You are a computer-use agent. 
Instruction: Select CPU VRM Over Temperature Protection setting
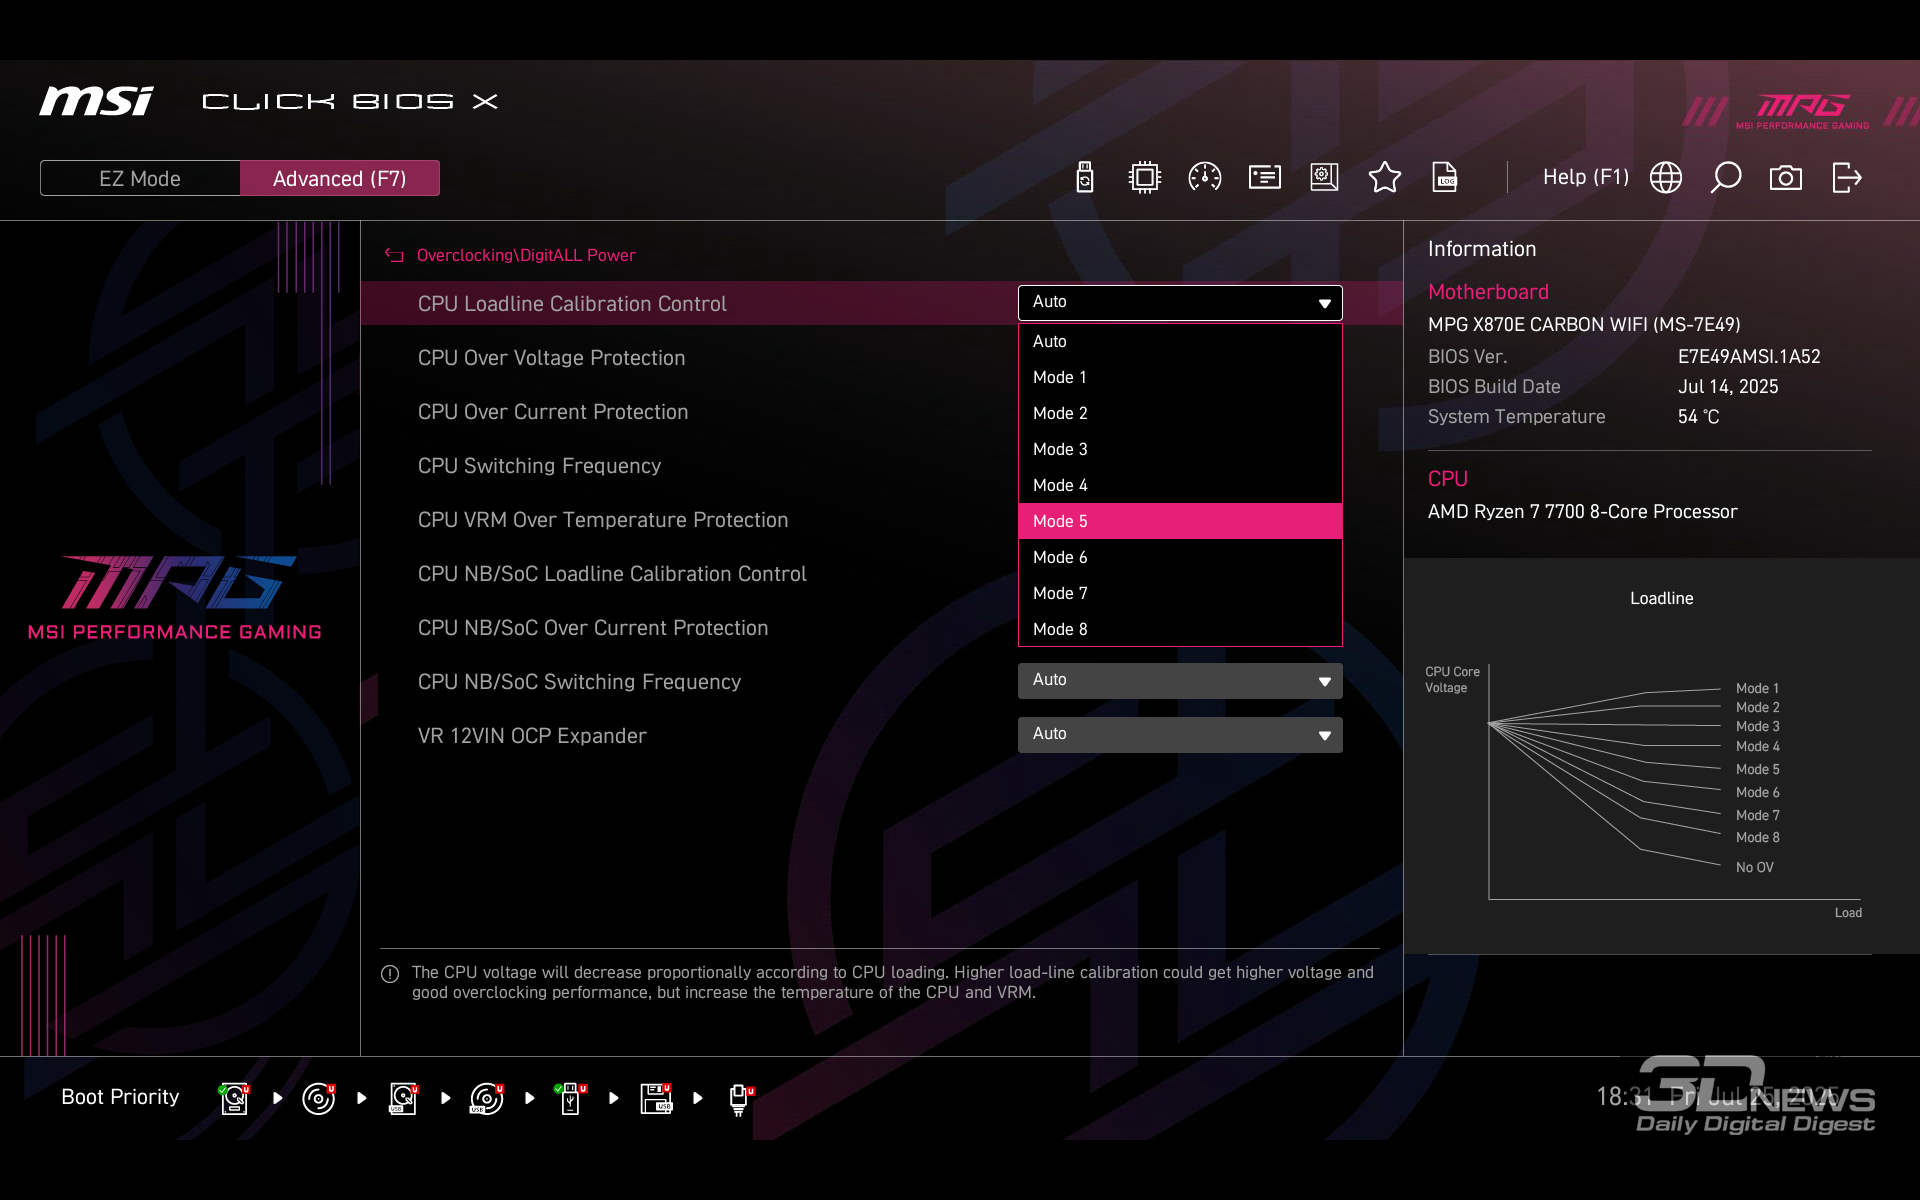[603, 520]
